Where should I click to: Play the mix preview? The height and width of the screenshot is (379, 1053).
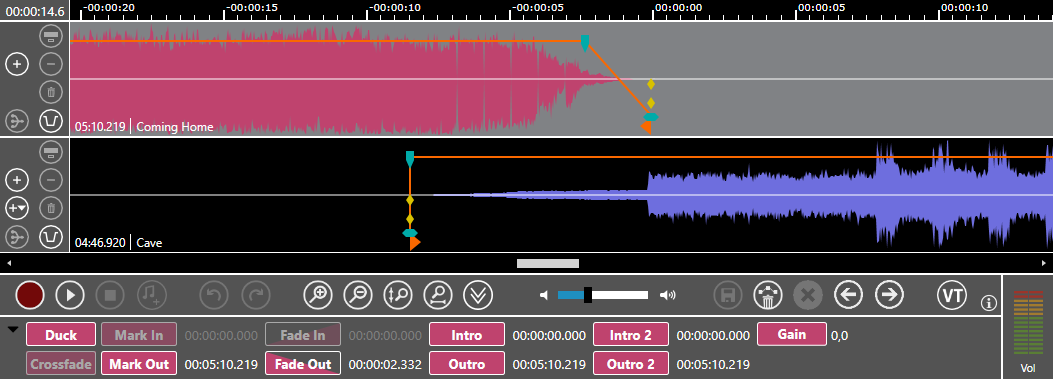click(70, 295)
